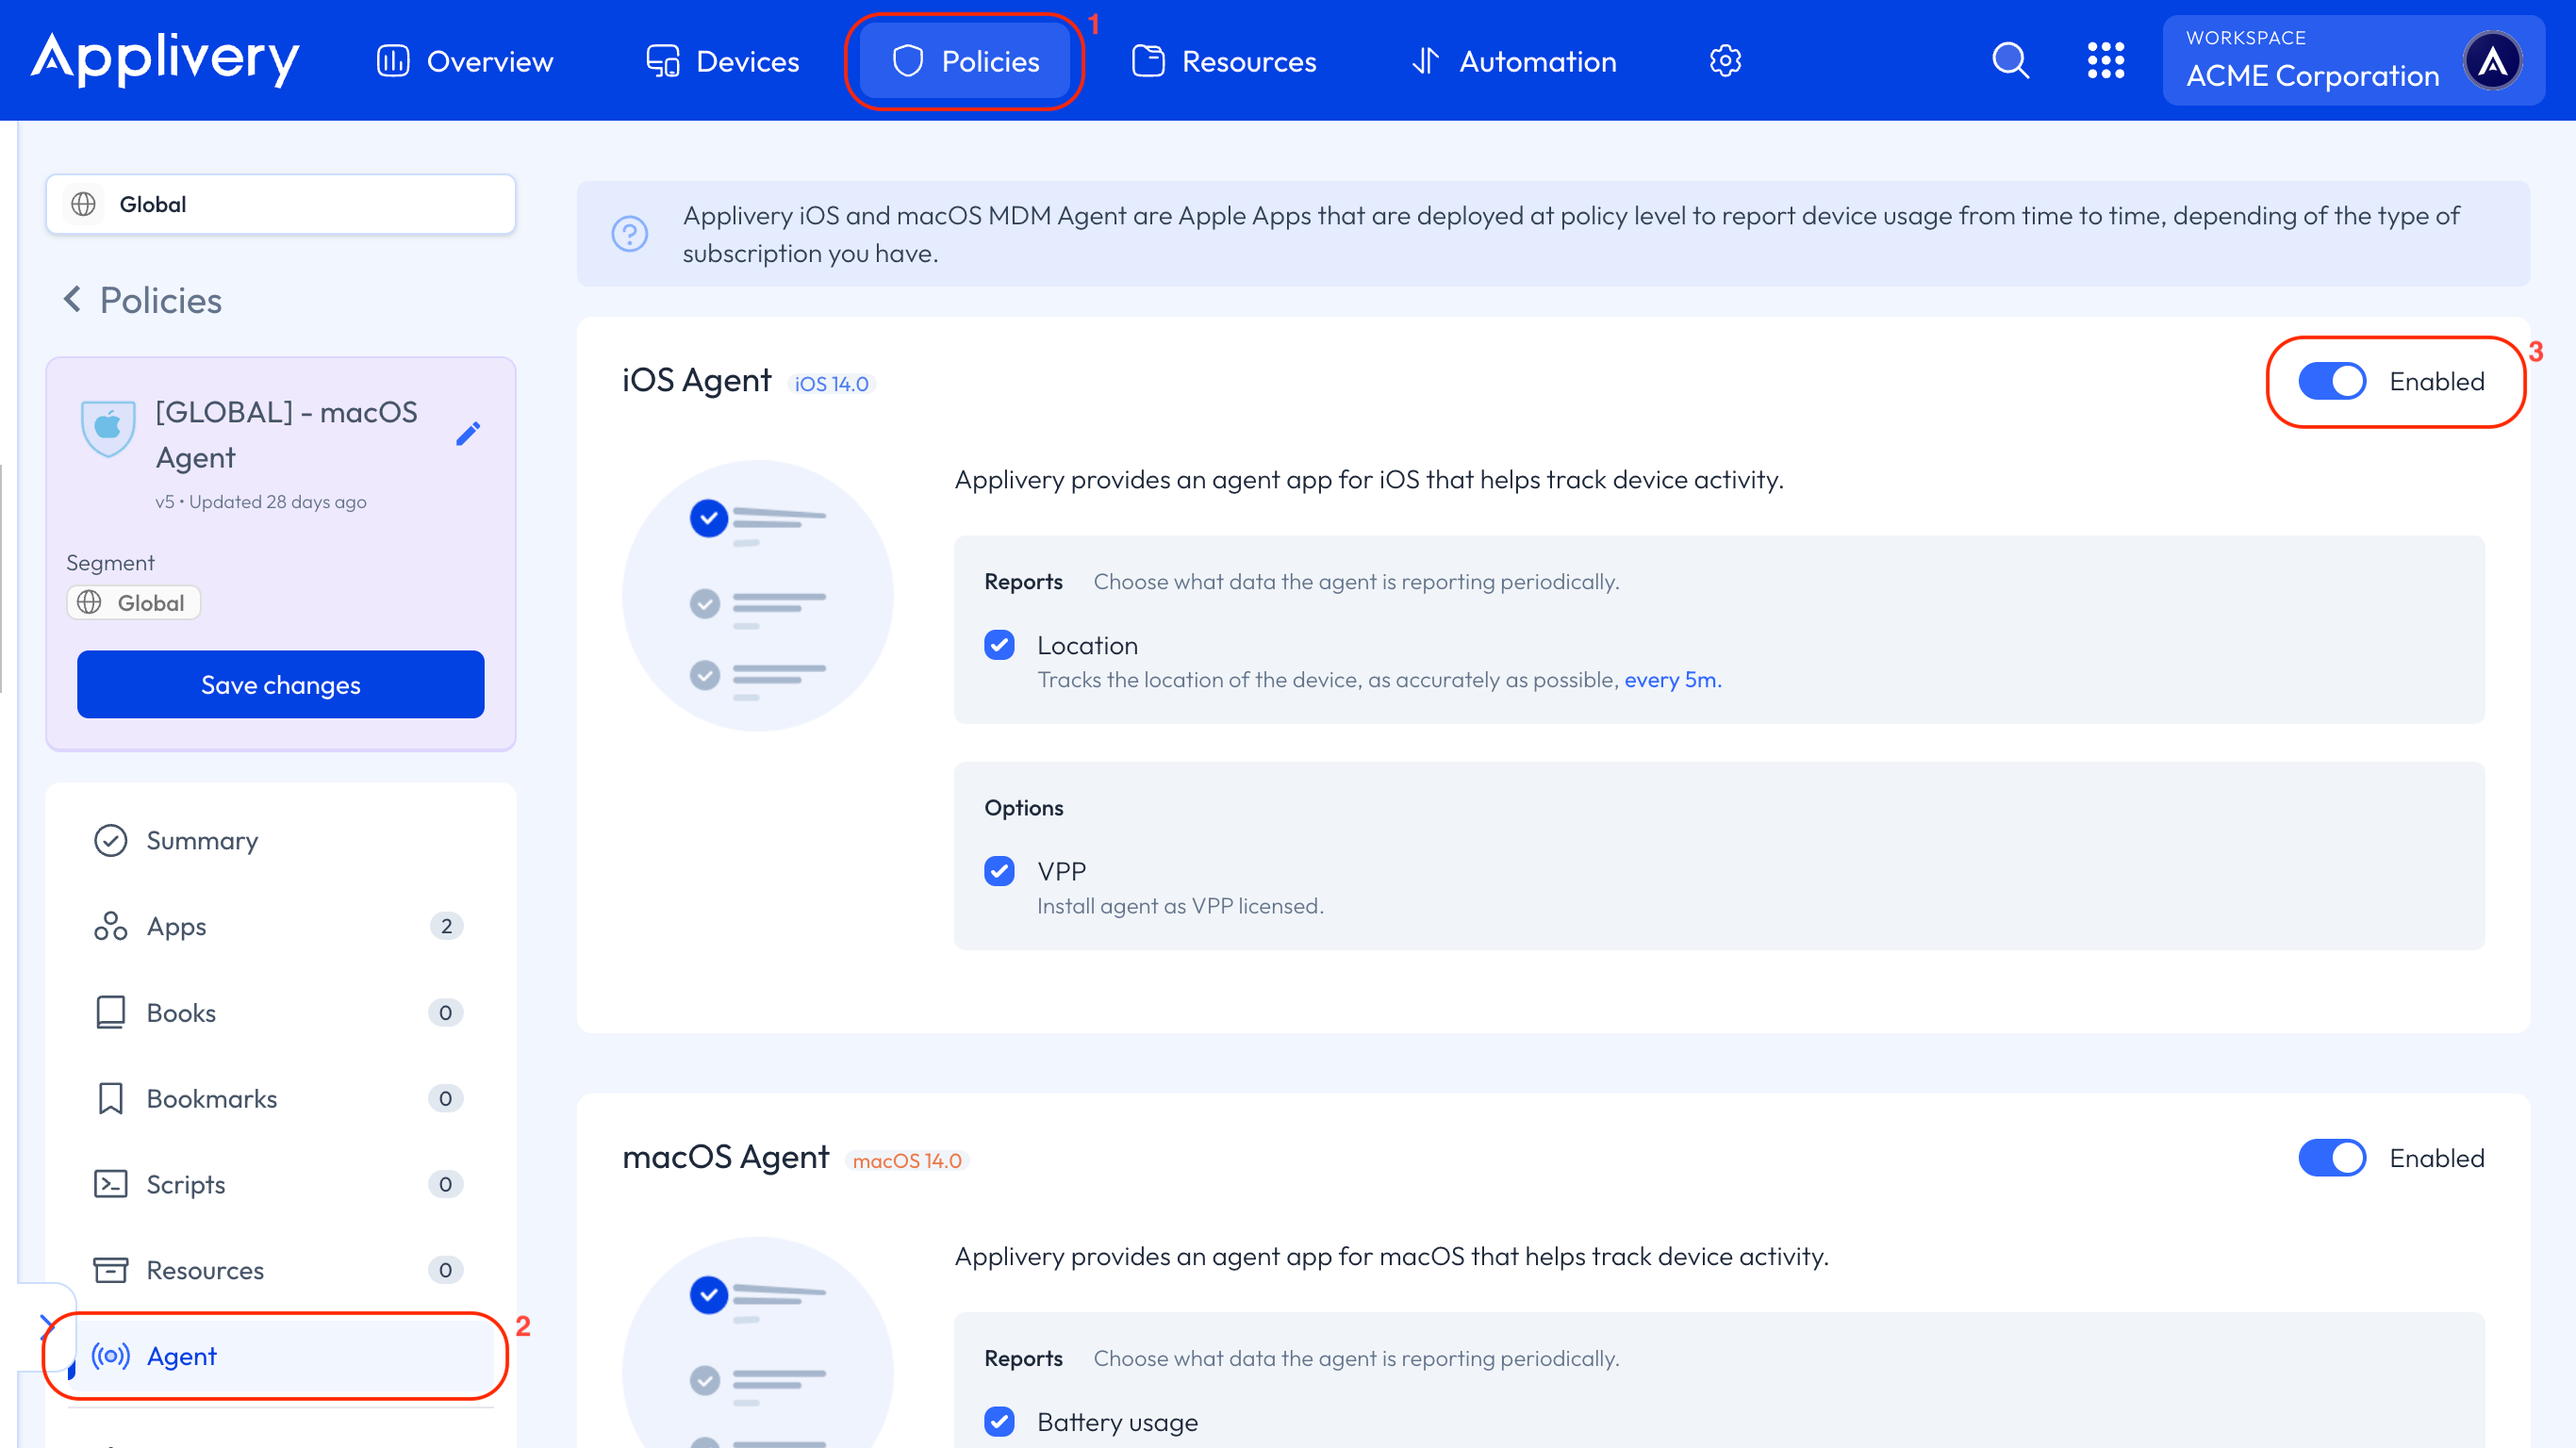
Task: Click the Save changes button
Action: point(281,685)
